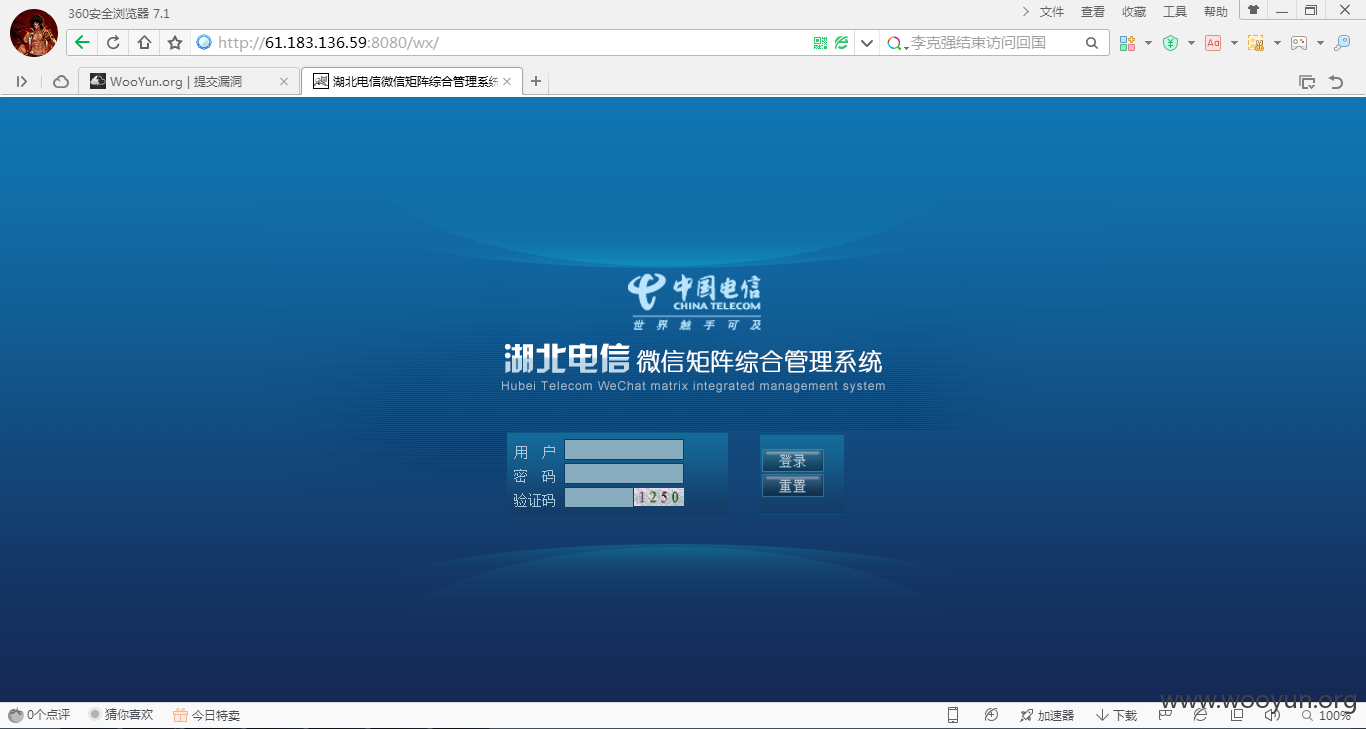The image size is (1366, 729).
Task: Refresh the captcha image 1250
Action: tap(659, 497)
